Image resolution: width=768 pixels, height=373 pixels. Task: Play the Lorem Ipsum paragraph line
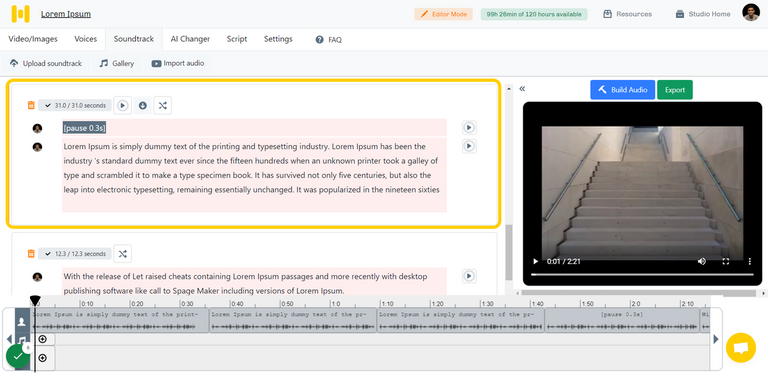[469, 146]
